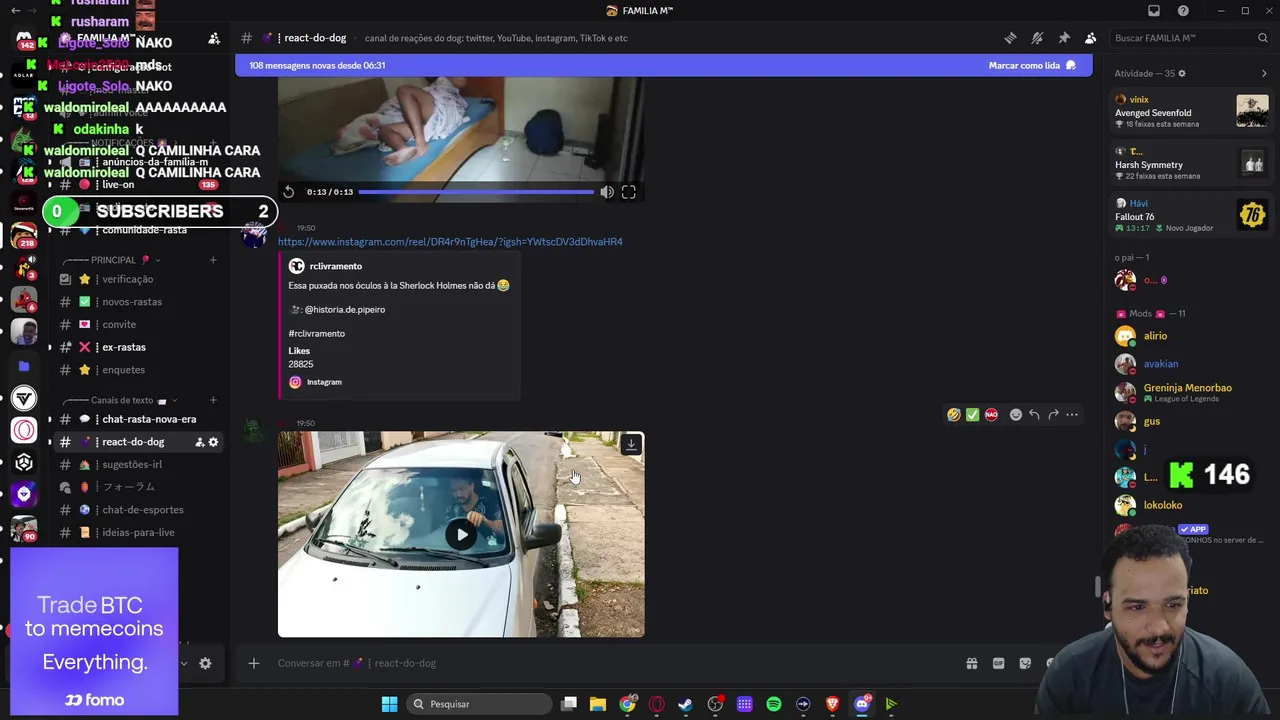Add a channel to Canais de texto category
The image size is (1280, 720).
(x=213, y=400)
